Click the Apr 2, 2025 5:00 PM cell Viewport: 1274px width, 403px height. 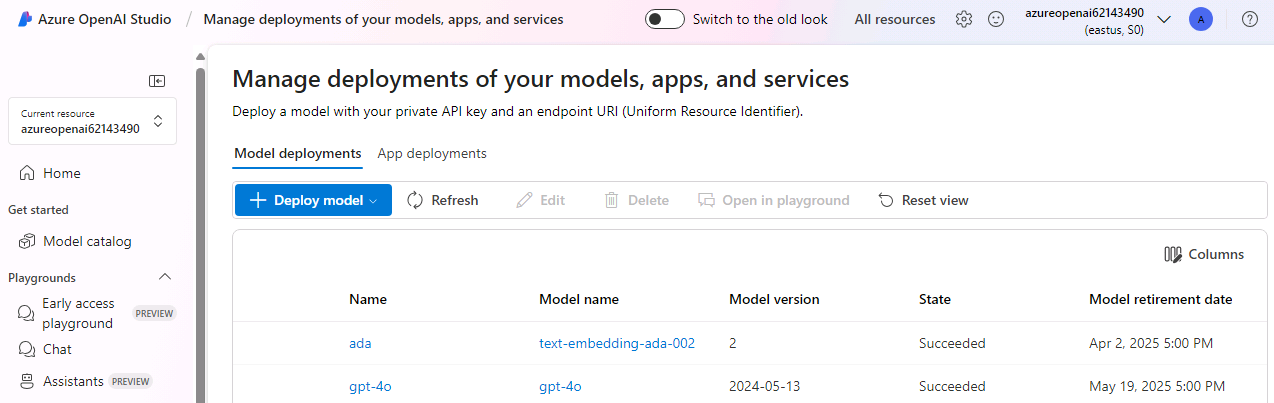click(1151, 343)
